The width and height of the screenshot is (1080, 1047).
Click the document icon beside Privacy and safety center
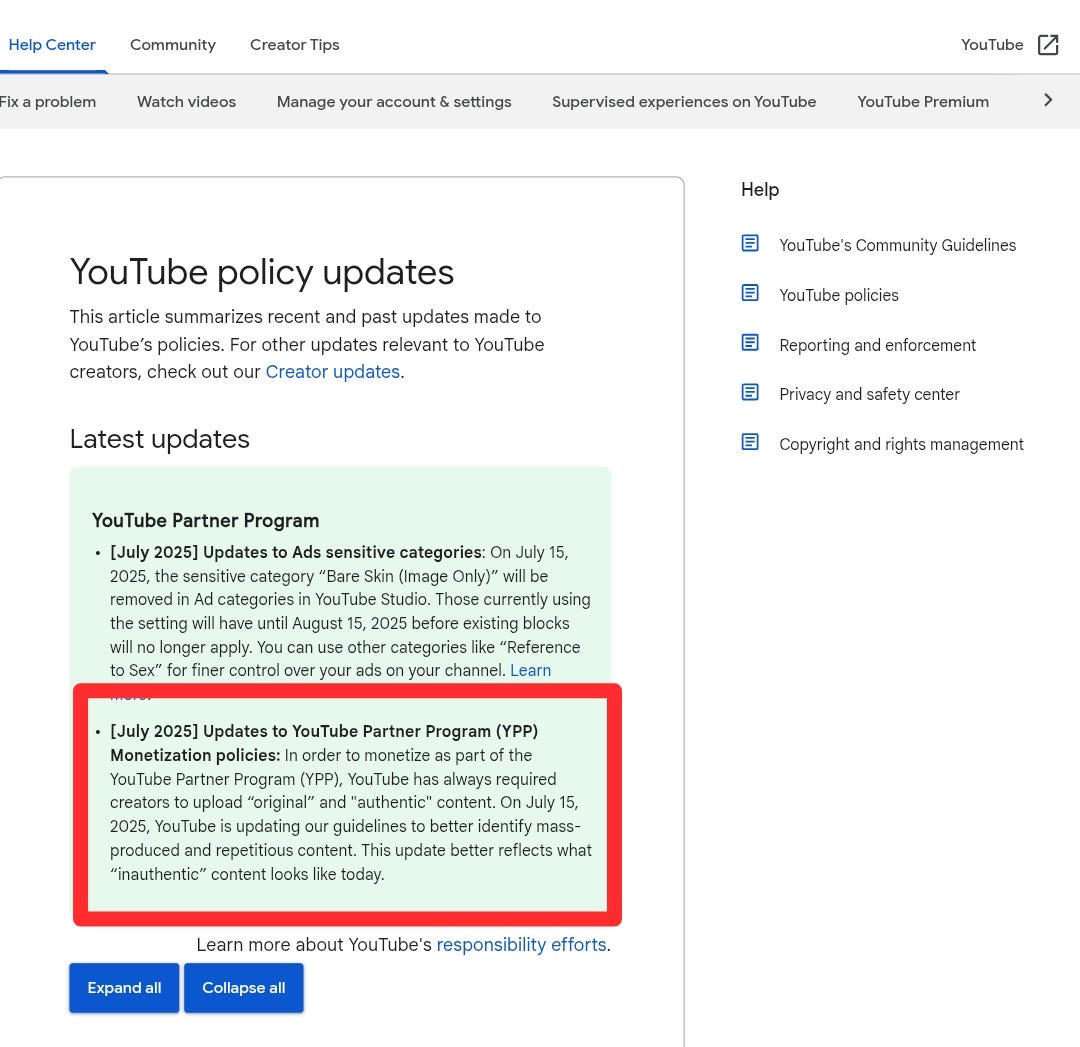[750, 392]
